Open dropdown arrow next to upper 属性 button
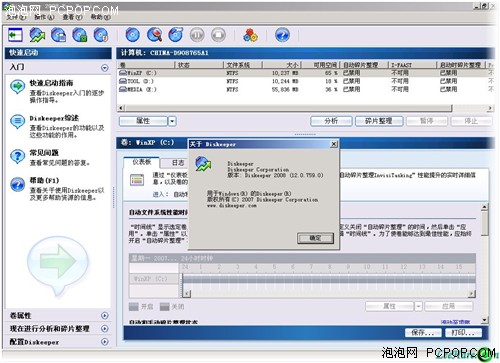The image size is (500, 363). (172, 121)
